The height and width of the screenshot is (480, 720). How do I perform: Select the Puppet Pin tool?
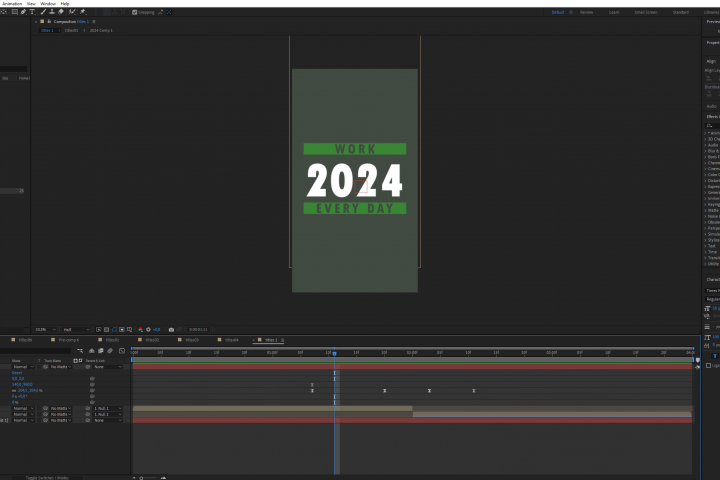pyautogui.click(x=83, y=12)
